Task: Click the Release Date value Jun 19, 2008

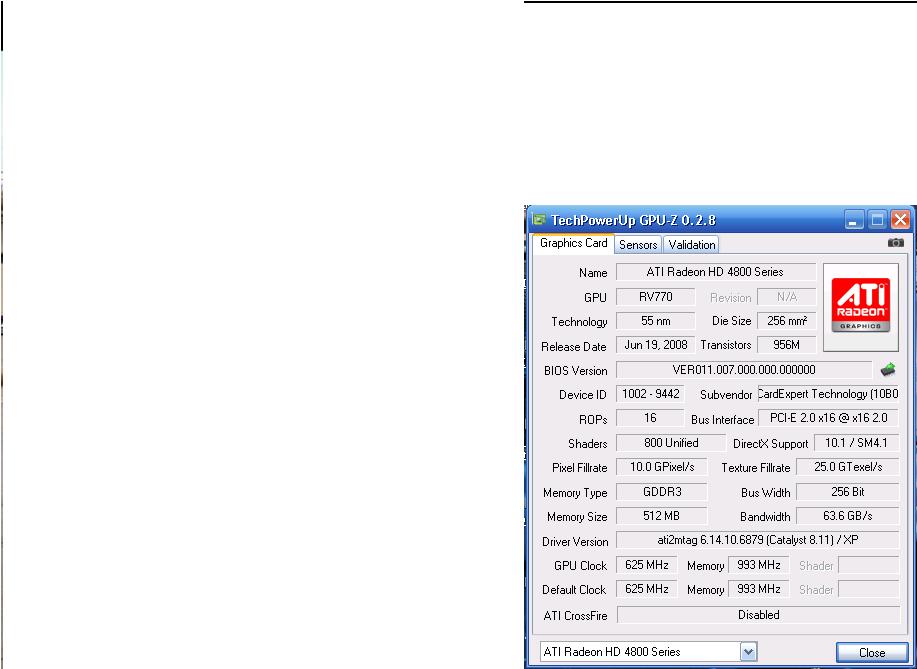Action: [656, 345]
